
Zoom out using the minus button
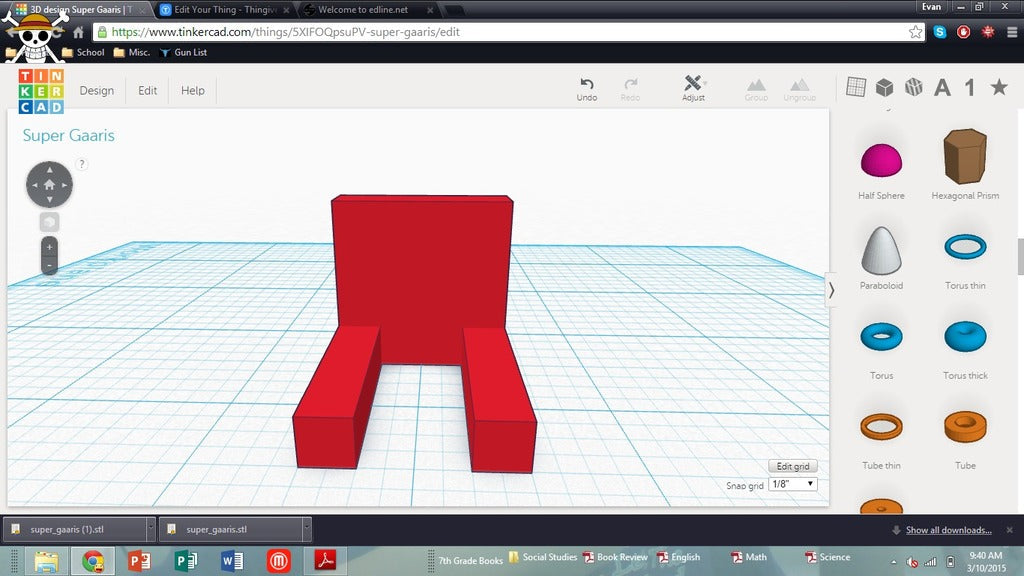click(x=49, y=265)
